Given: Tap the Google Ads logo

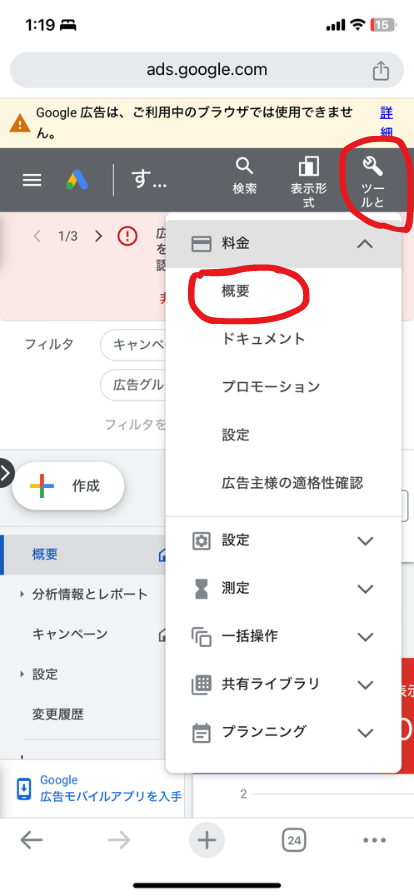Looking at the screenshot, I should tap(77, 180).
